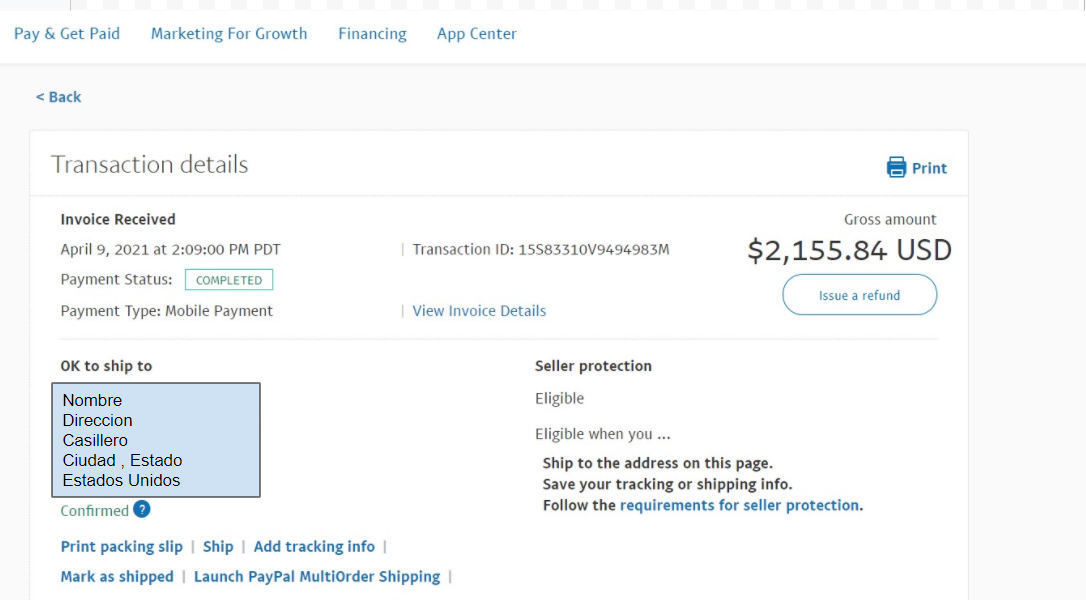Click the Invoice Received heading
Screen dimensions: 1086x600
tap(118, 220)
